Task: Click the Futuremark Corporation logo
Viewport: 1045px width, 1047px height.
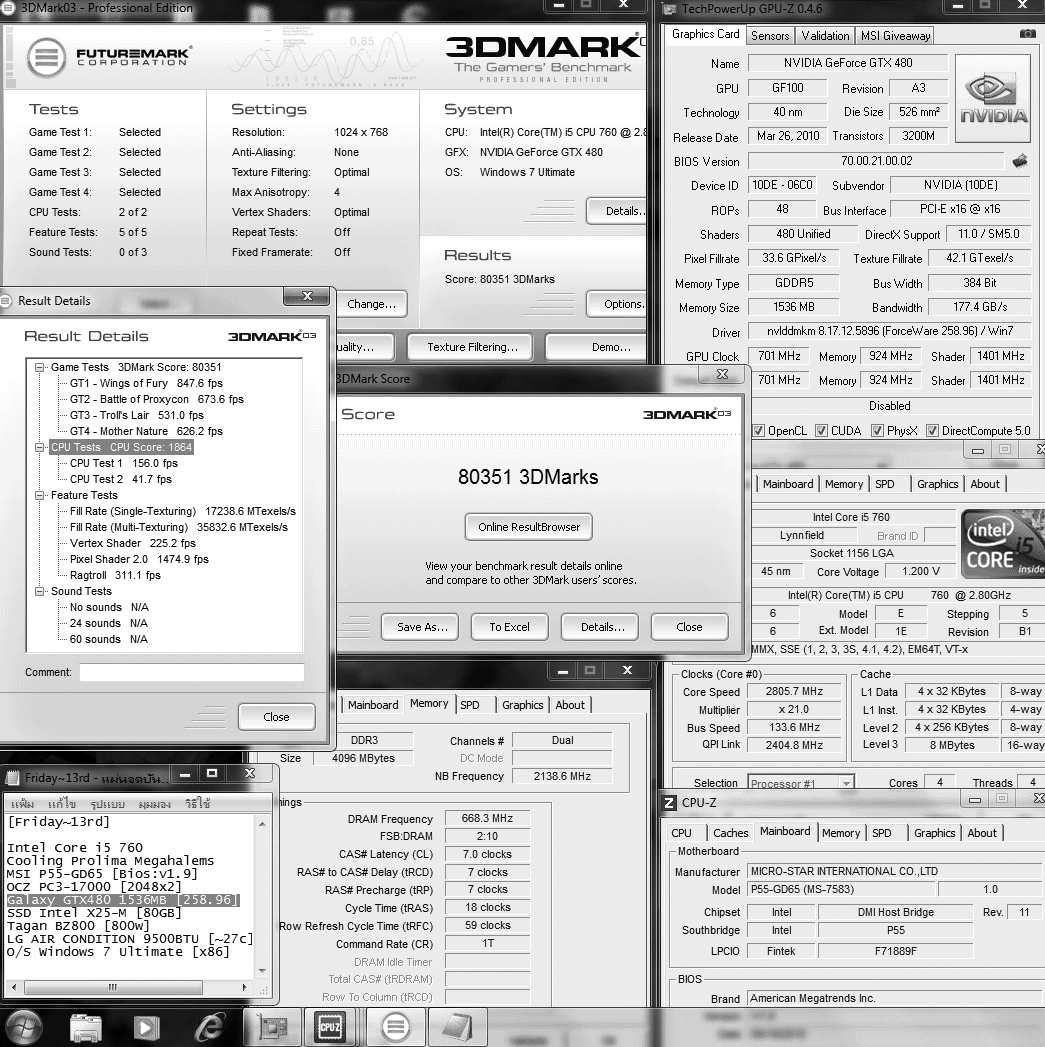Action: [110, 57]
